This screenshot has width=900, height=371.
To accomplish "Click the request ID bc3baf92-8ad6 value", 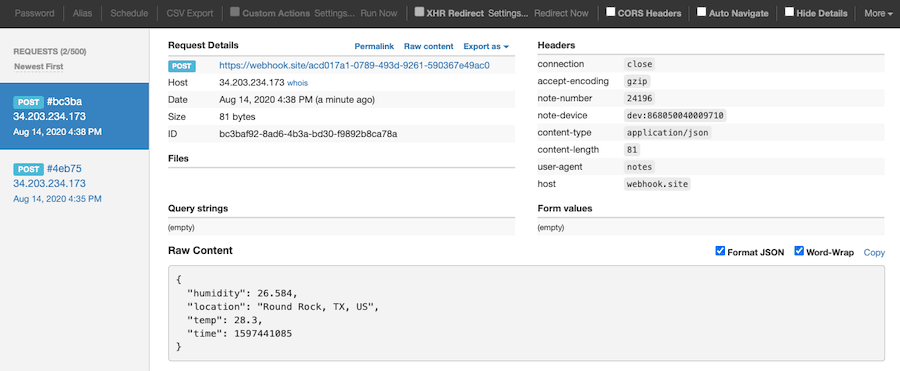I will click(308, 134).
